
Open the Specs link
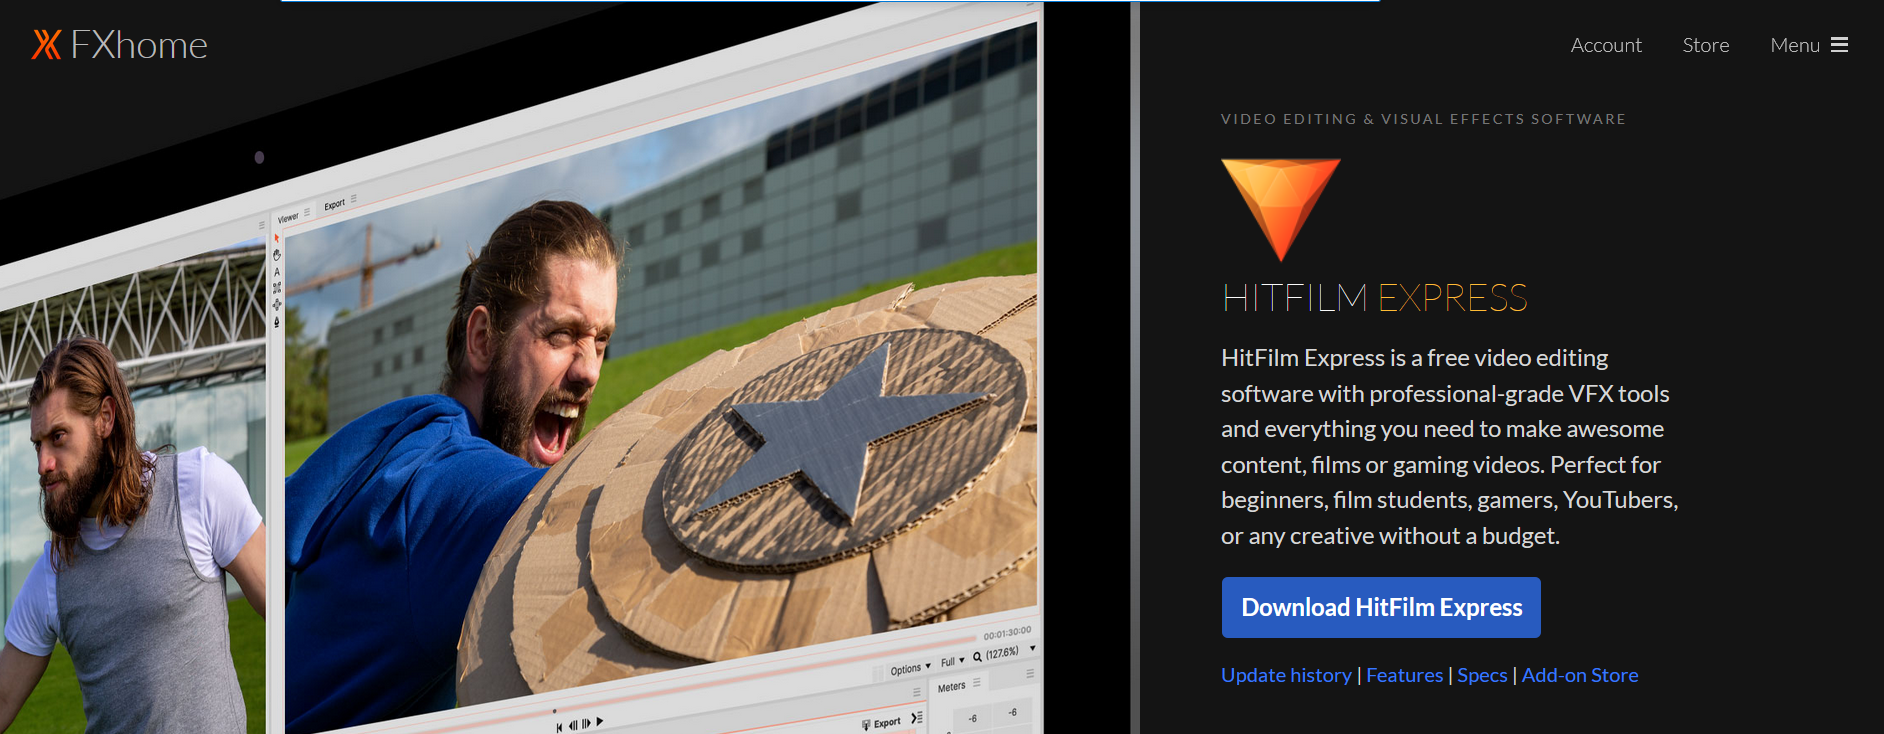pyautogui.click(x=1482, y=675)
